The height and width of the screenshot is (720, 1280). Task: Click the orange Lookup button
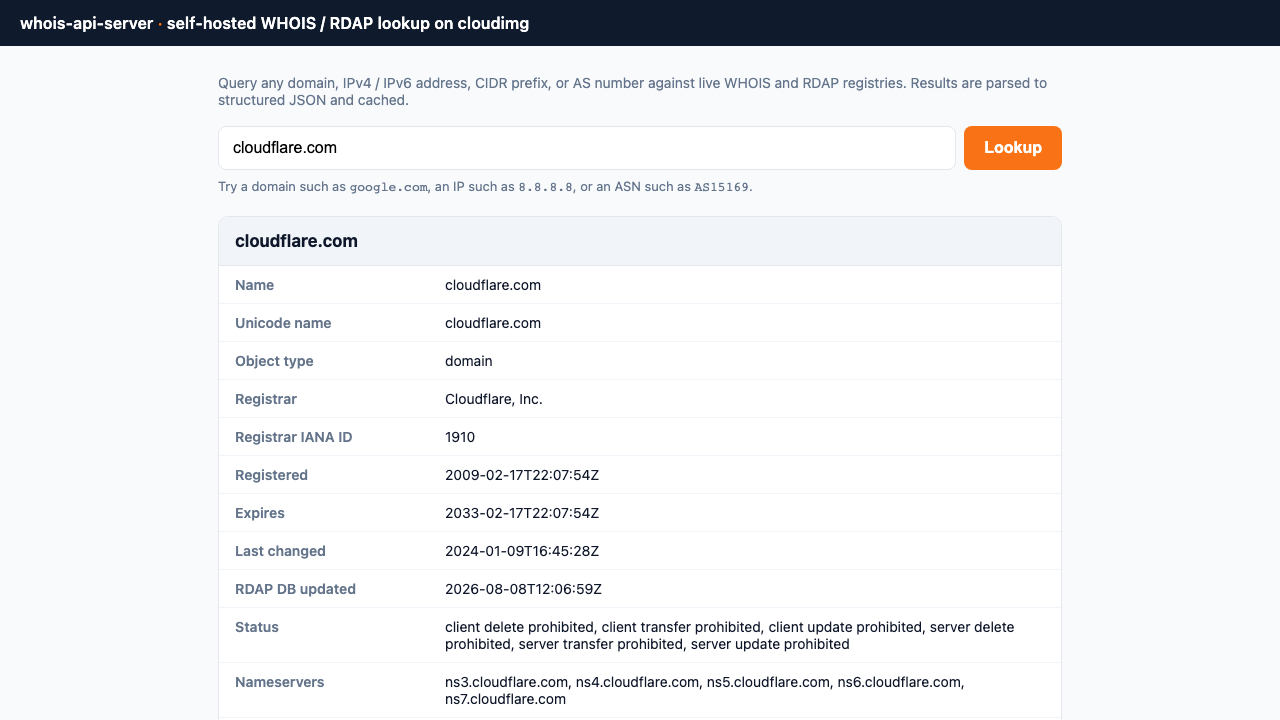point(1012,148)
